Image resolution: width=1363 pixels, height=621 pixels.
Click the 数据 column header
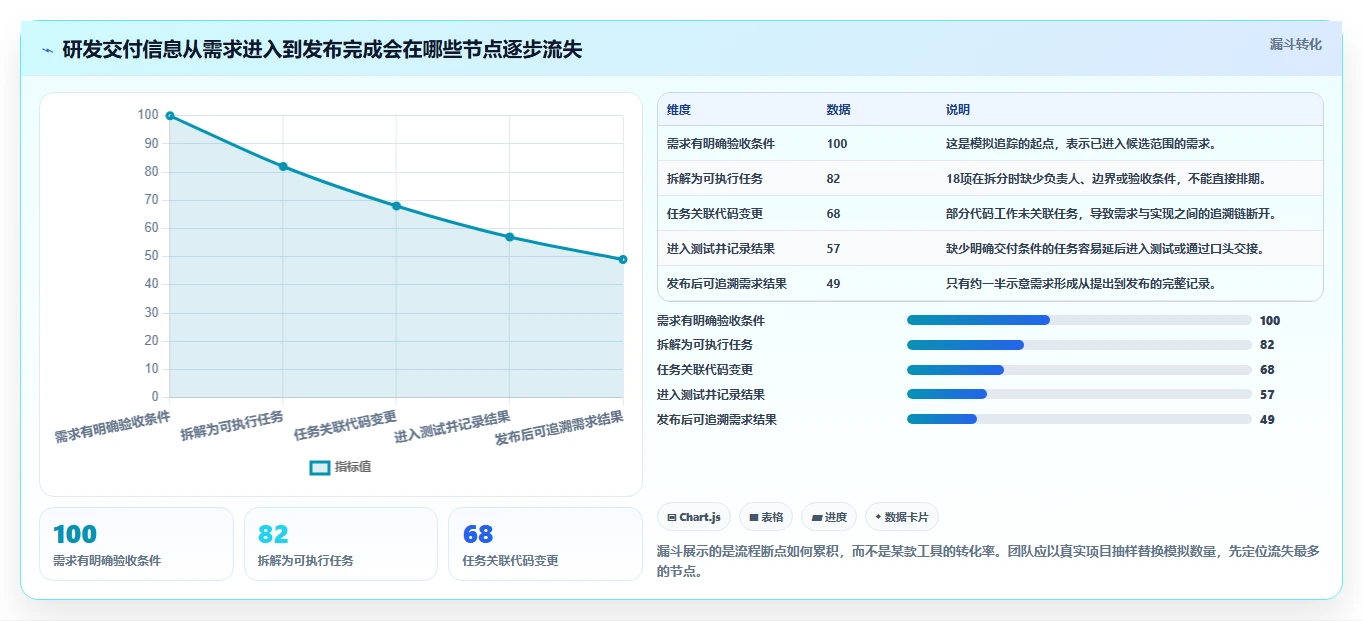839,110
